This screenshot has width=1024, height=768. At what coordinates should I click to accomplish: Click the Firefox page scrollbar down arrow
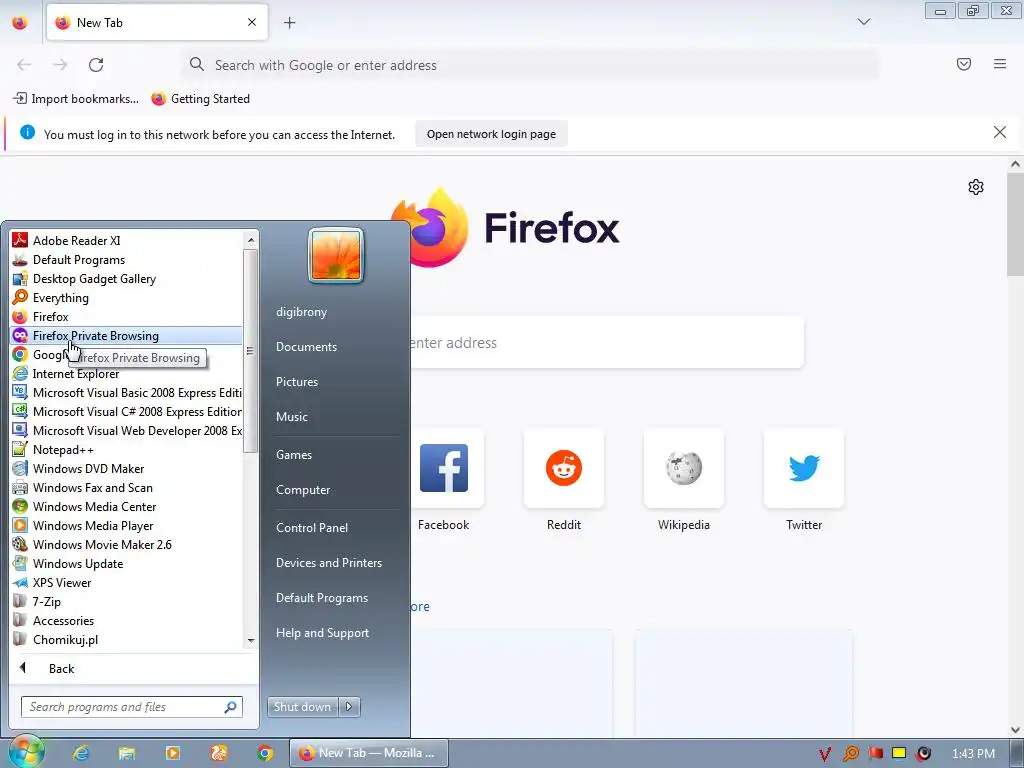click(1015, 729)
